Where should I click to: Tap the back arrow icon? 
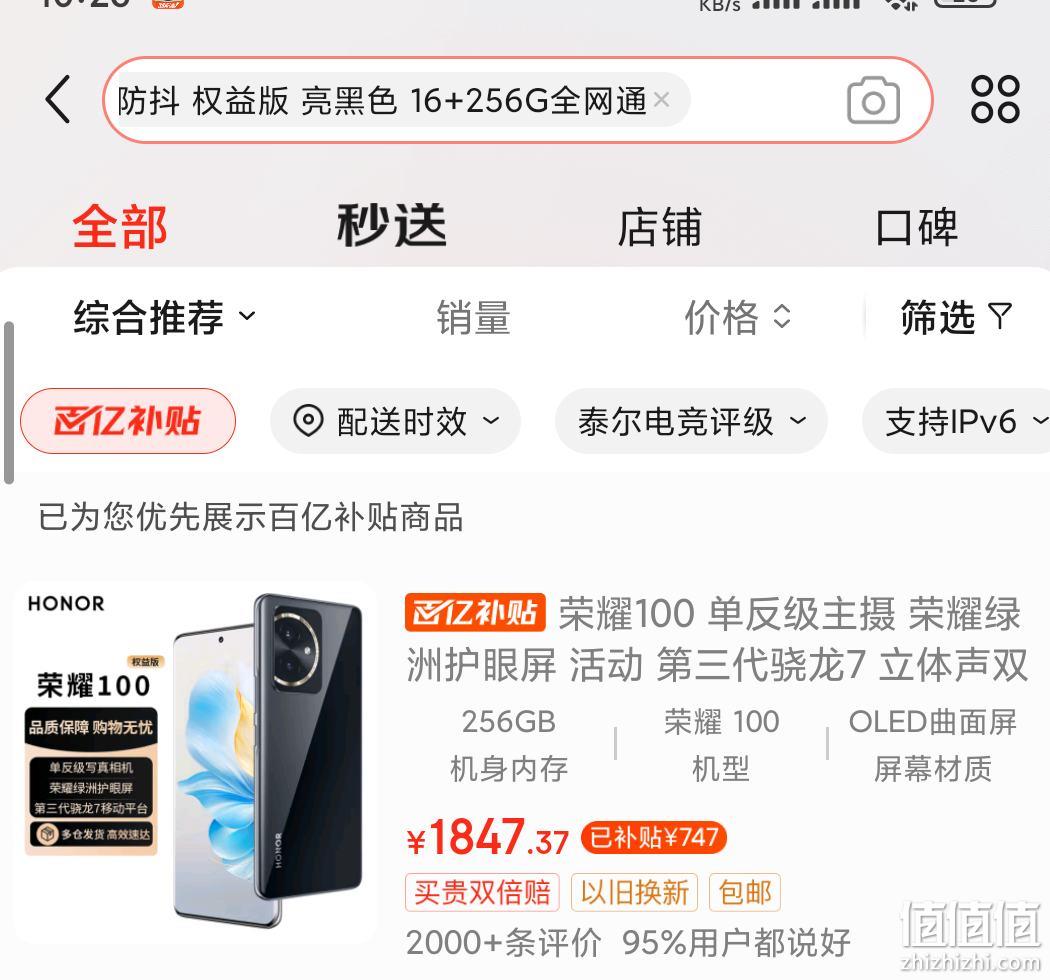click(58, 99)
